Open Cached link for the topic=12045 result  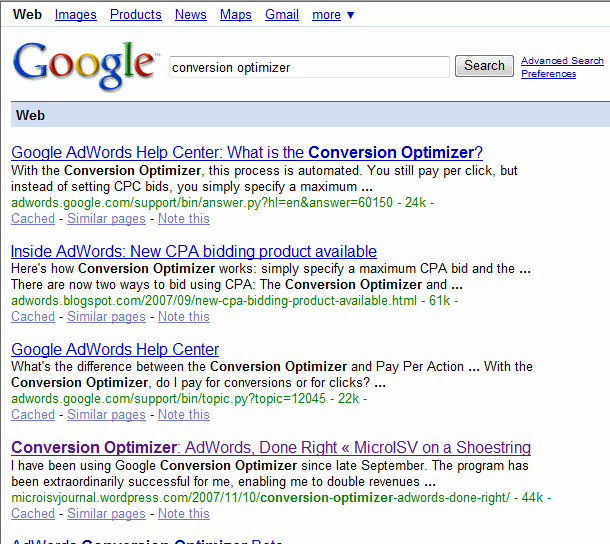33,414
